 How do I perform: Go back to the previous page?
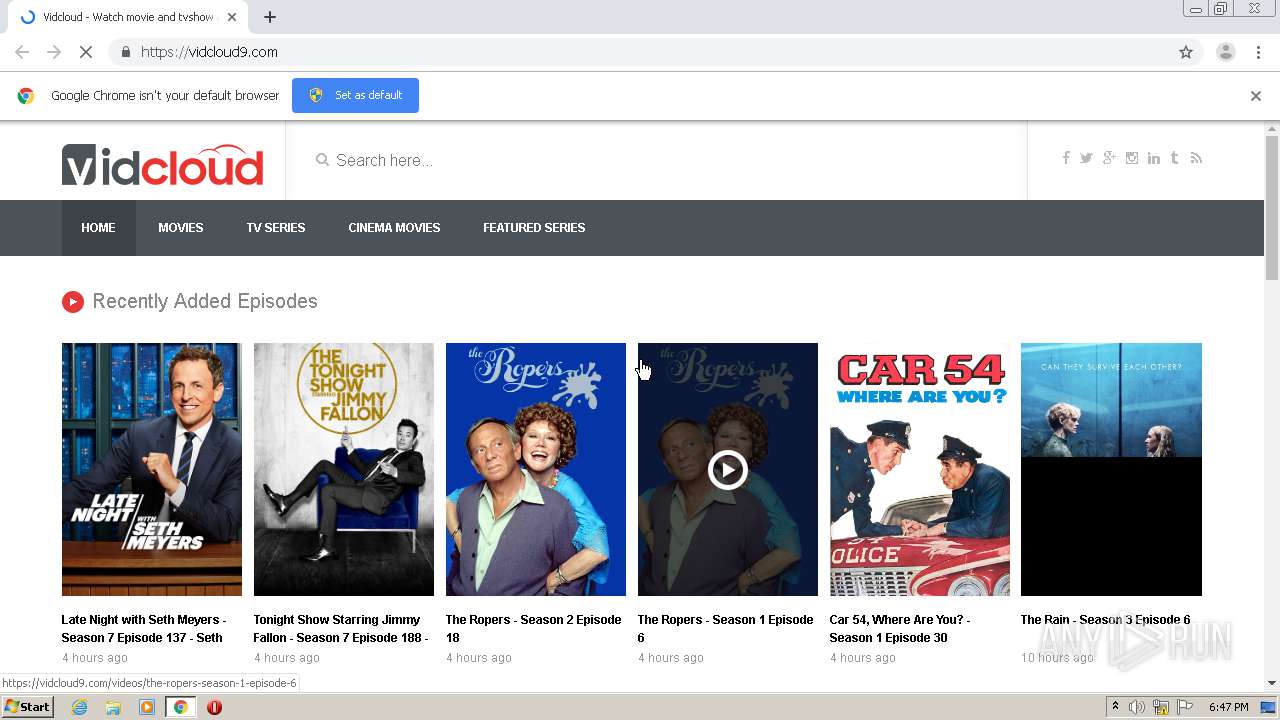22,52
